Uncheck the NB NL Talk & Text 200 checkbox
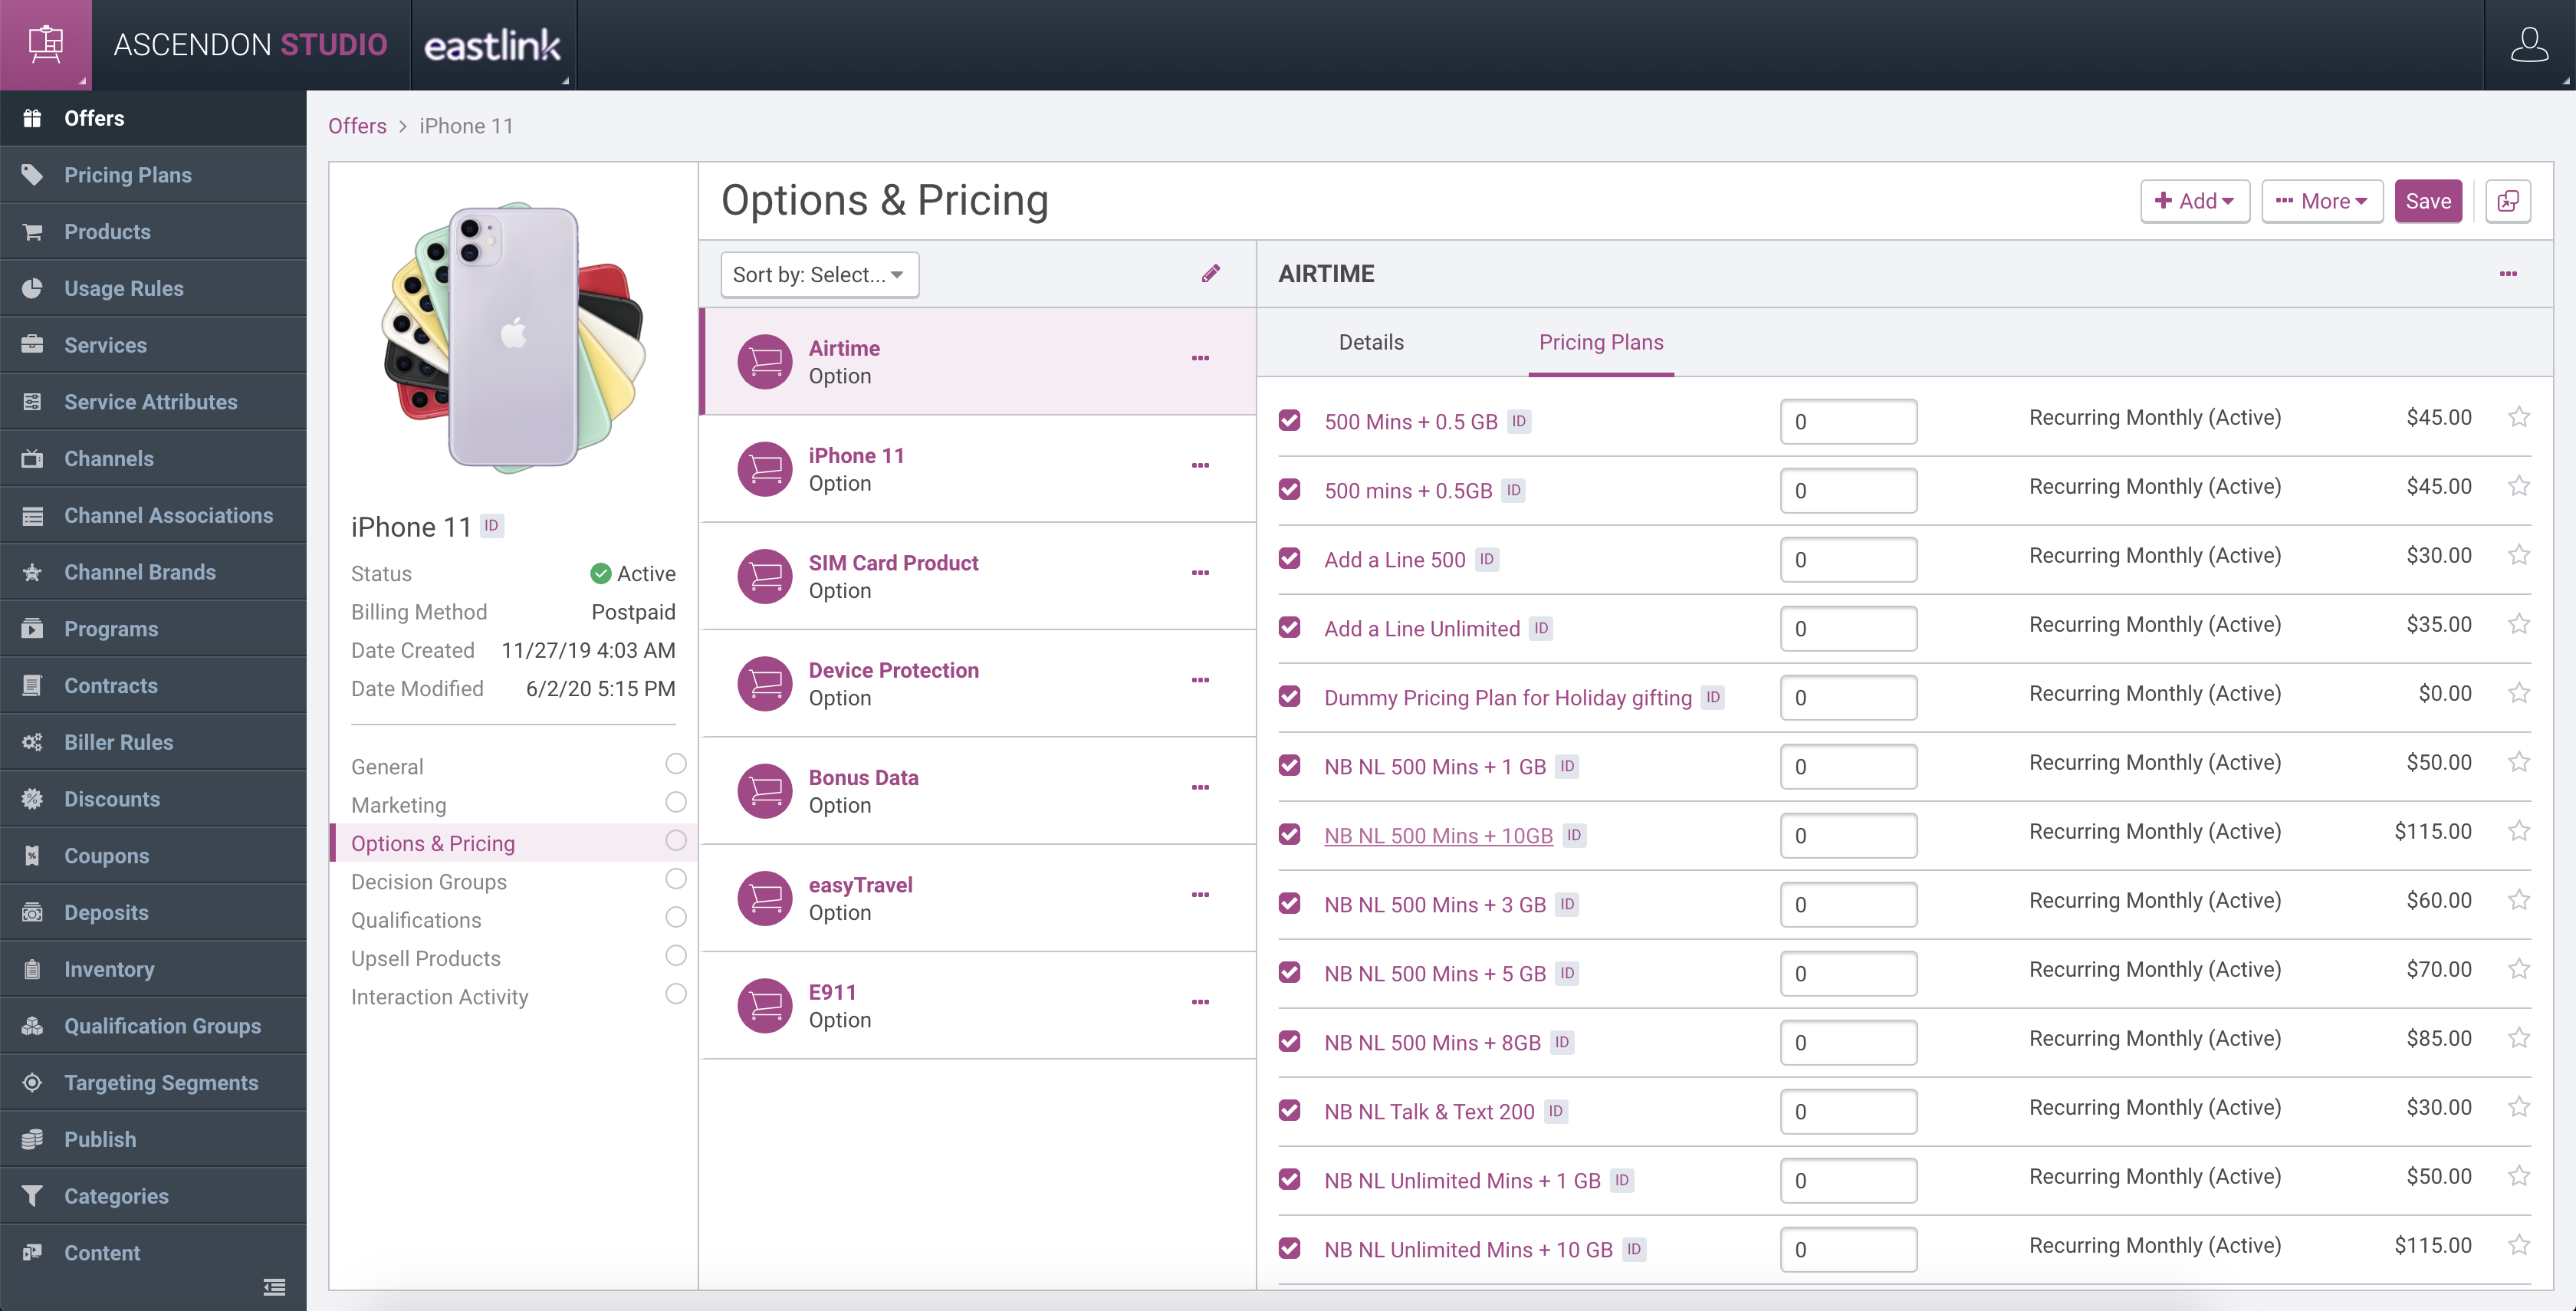This screenshot has width=2576, height=1311. [1289, 1110]
